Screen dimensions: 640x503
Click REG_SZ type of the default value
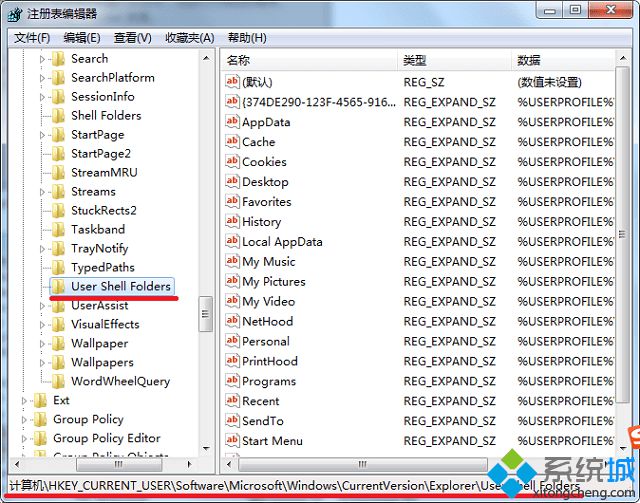point(424,82)
